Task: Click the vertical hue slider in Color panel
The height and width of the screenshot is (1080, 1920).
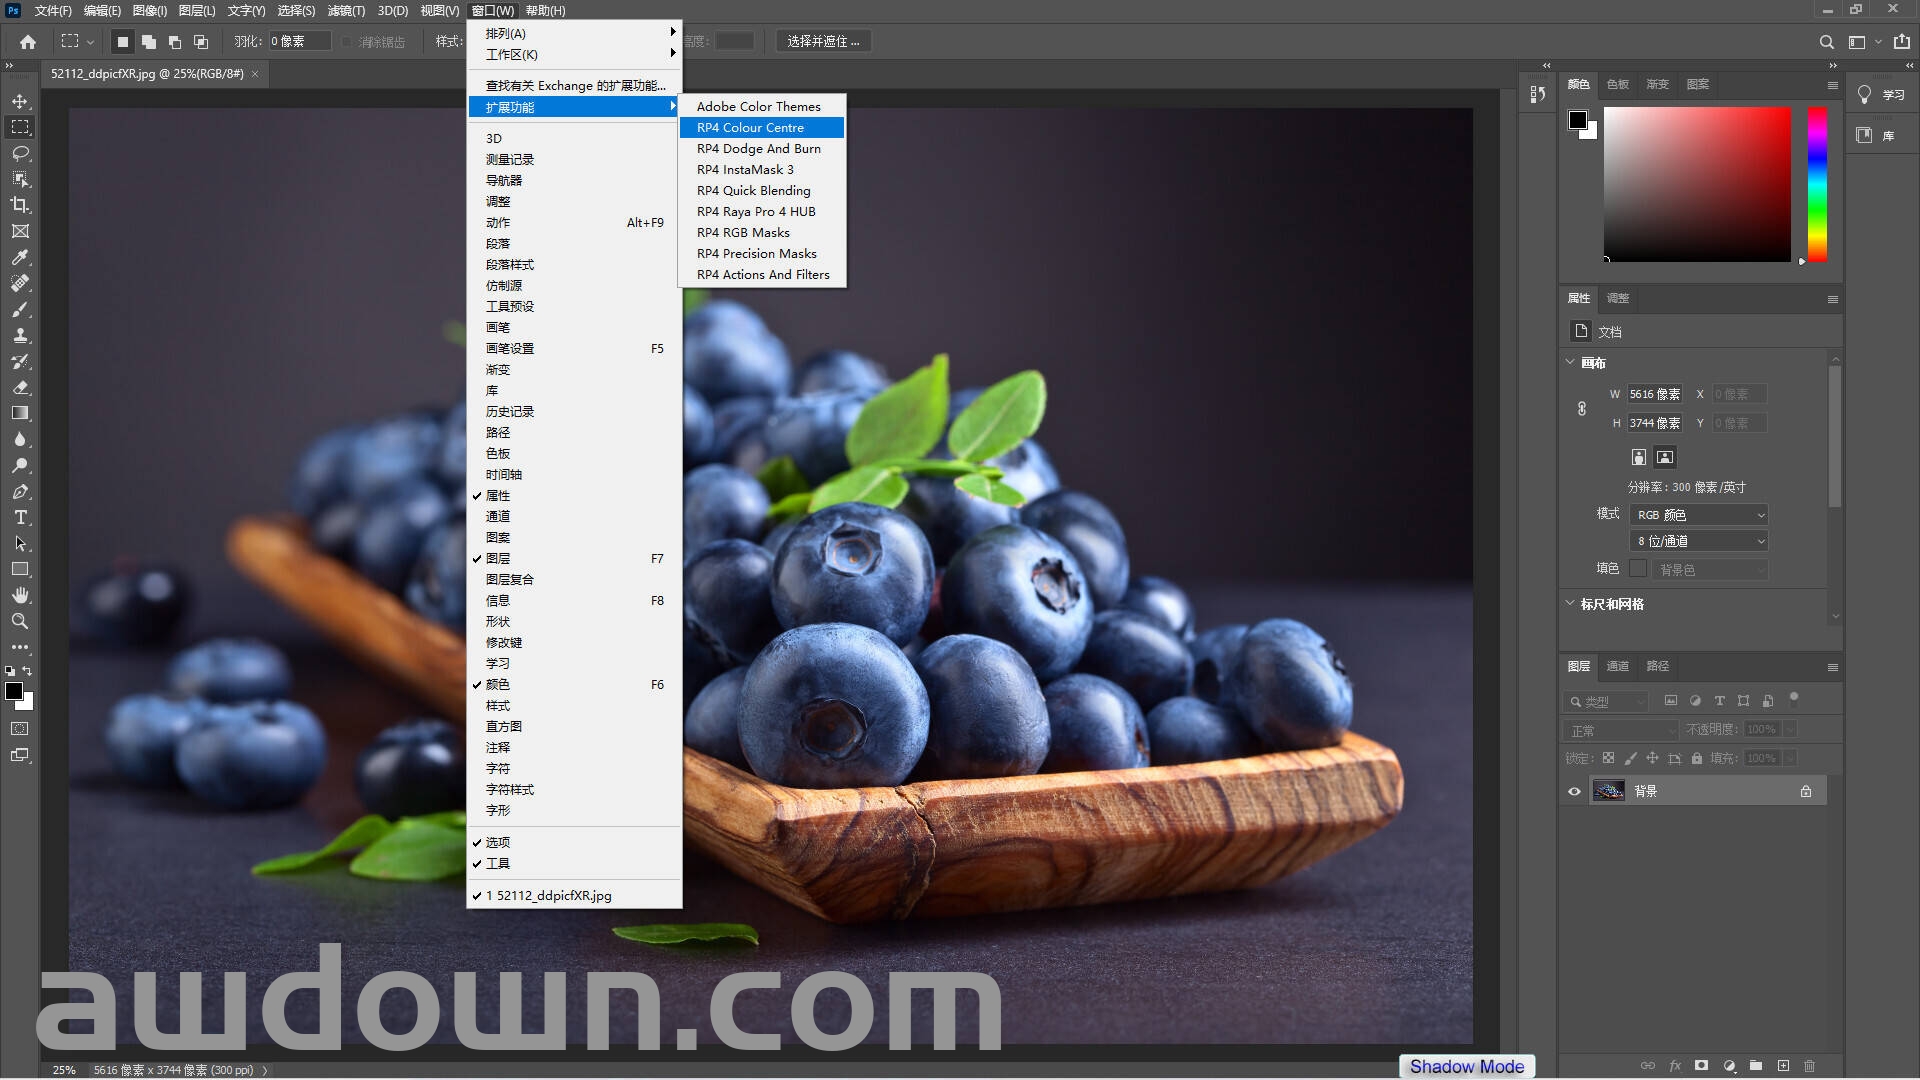Action: click(1817, 185)
